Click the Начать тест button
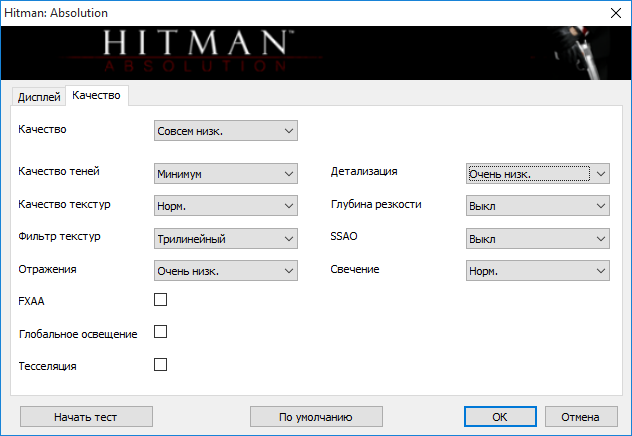Viewport: 632px width, 436px height. click(x=86, y=417)
